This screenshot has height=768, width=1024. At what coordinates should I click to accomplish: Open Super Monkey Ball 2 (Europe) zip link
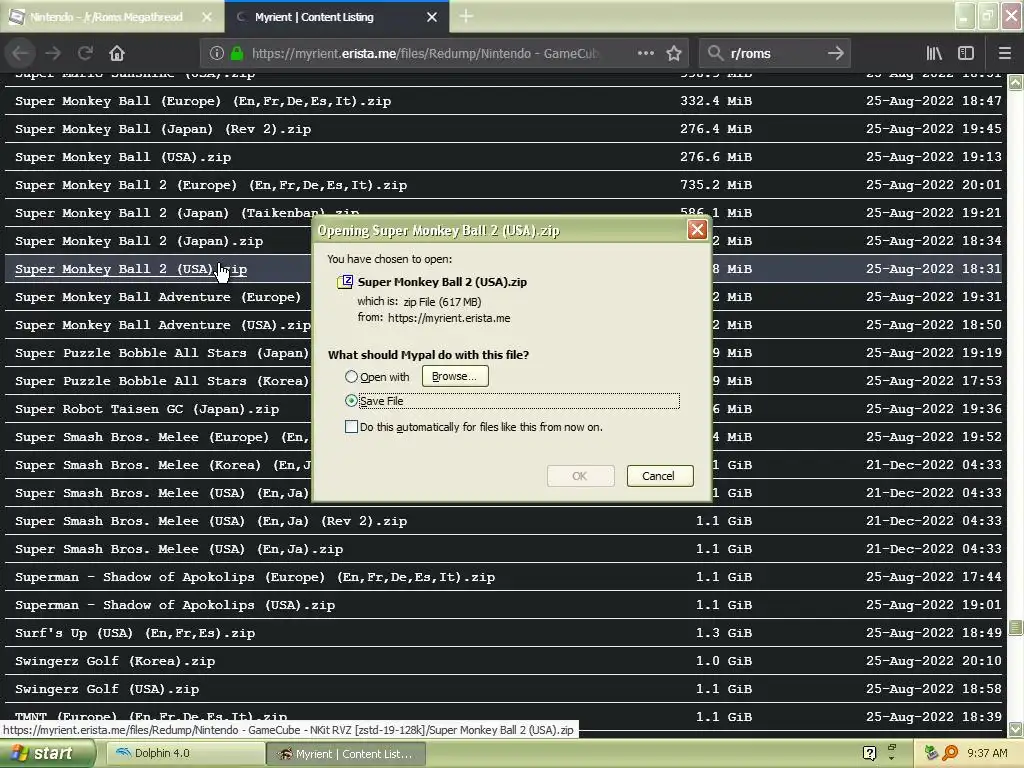pos(211,185)
